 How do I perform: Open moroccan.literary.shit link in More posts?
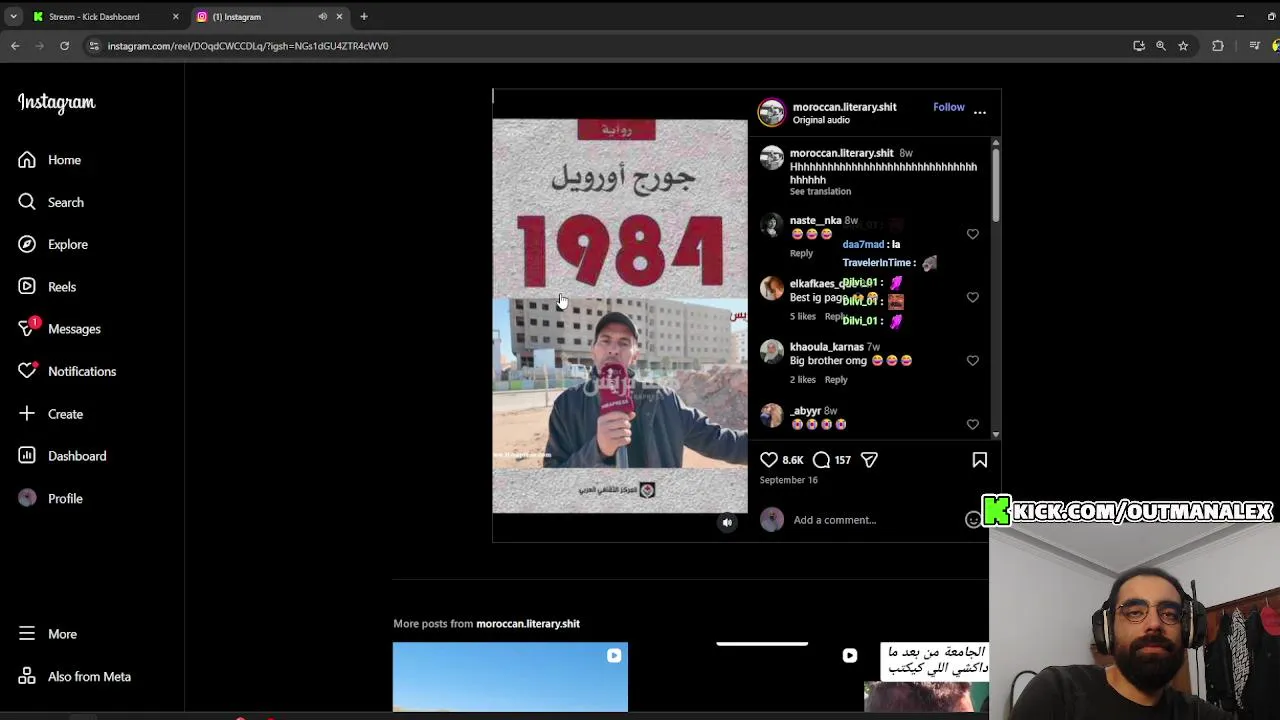528,624
